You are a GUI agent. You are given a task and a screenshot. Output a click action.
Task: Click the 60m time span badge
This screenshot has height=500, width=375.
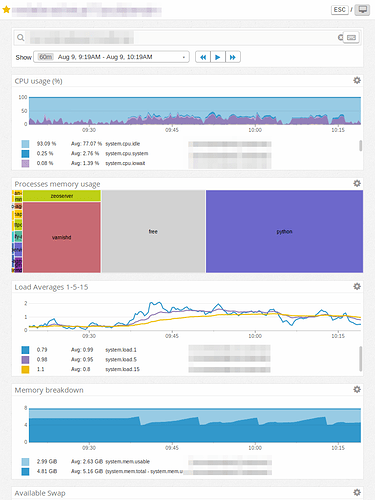click(46, 57)
